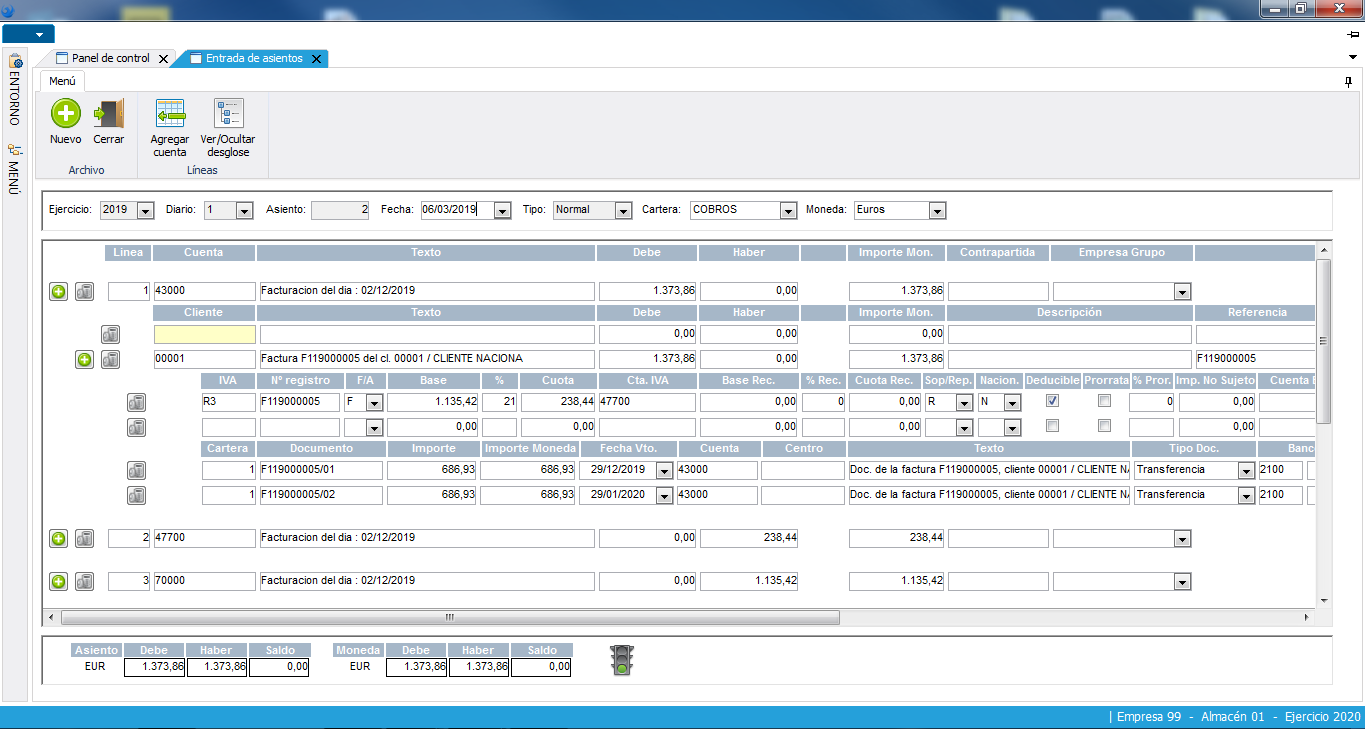Click the traffic light status icon
The width and height of the screenshot is (1365, 729).
[622, 660]
